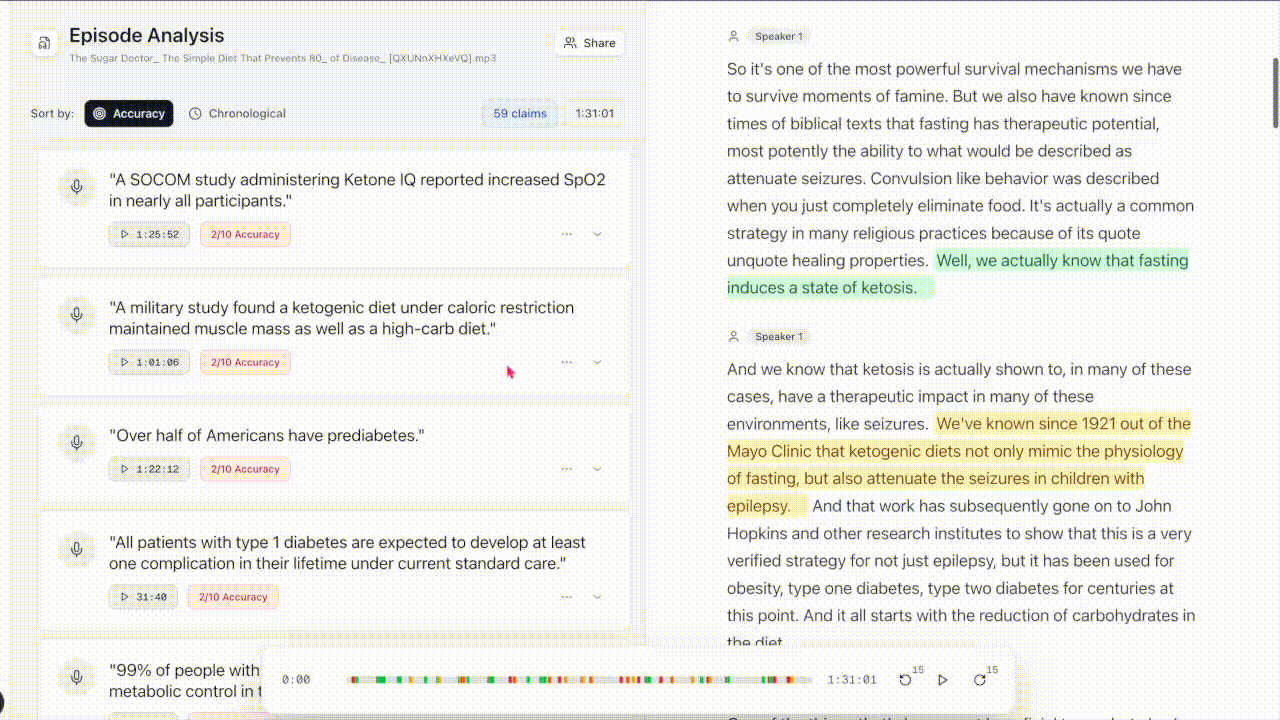Screen dimensions: 1280x720
Task: Rewind 15 seconds in the audio player
Action: pos(906,680)
